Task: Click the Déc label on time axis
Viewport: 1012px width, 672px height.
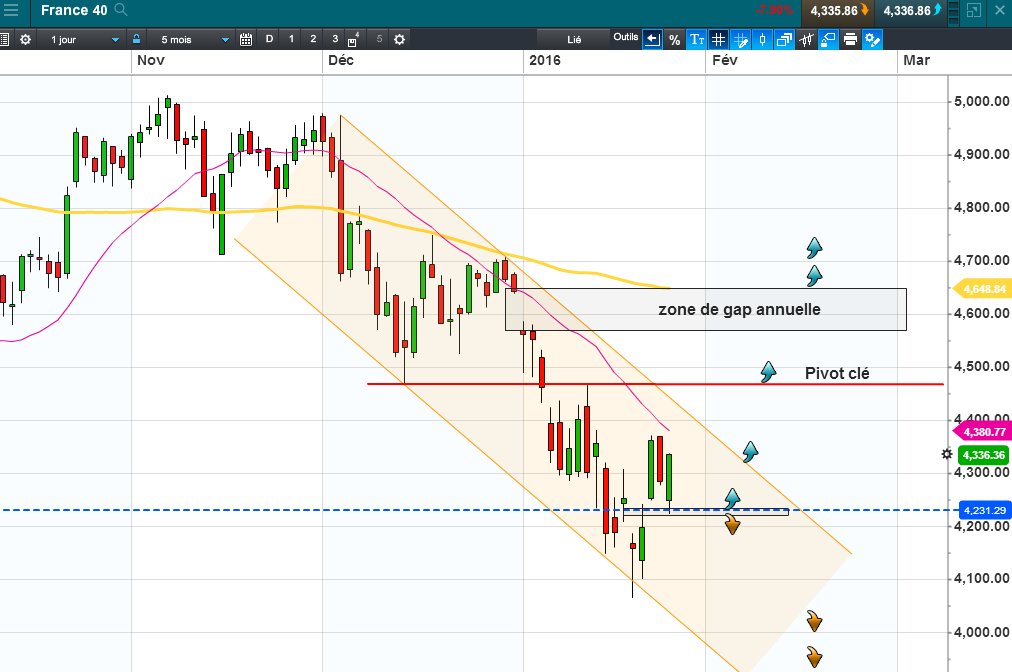Action: (341, 60)
